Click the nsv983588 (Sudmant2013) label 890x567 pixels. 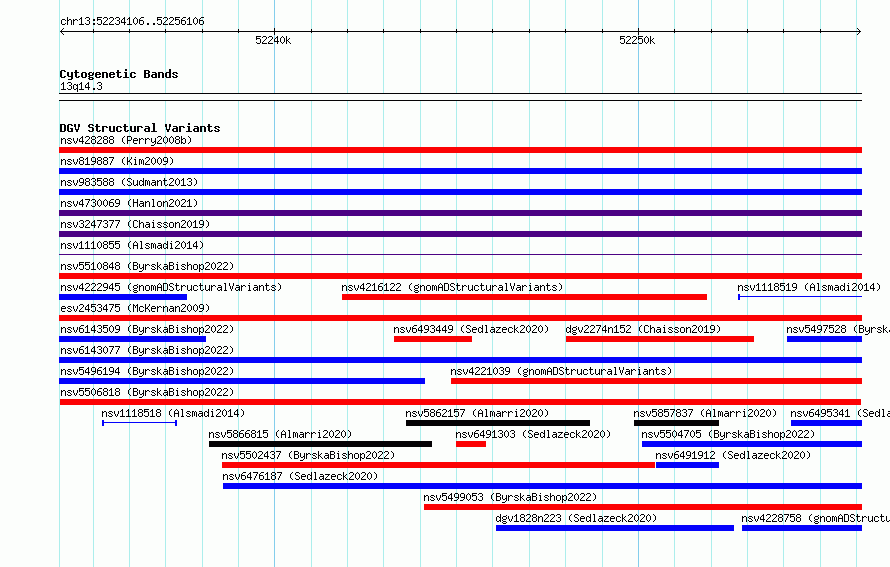pos(129,182)
